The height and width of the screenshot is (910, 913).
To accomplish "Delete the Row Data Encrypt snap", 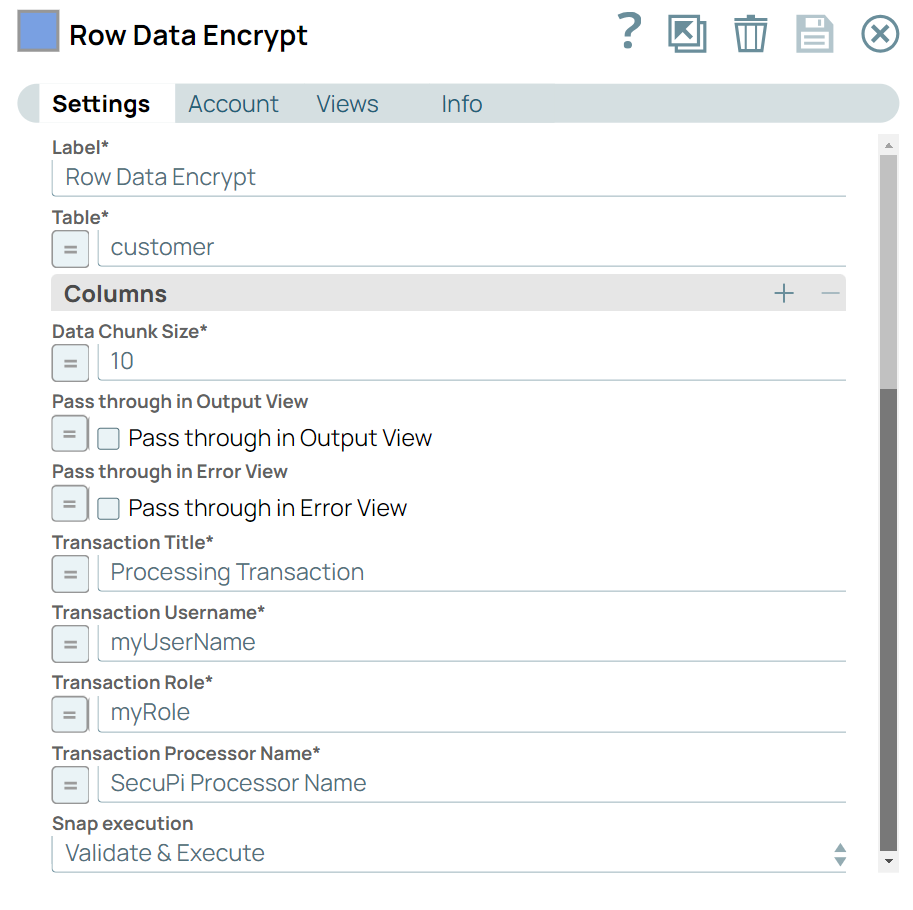I will (751, 33).
